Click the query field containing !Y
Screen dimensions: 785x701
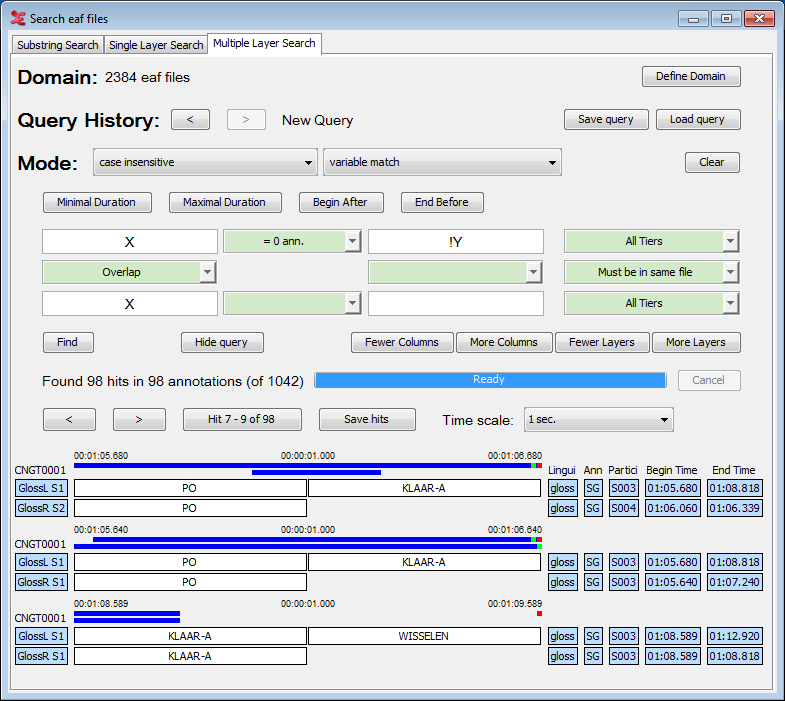coord(456,241)
